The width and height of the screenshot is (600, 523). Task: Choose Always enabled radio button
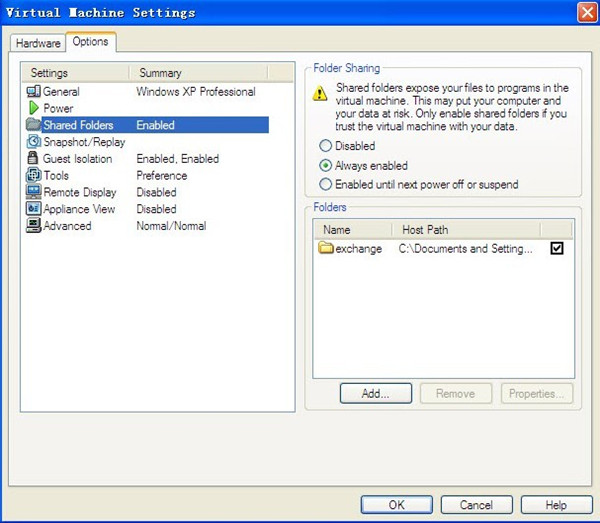(325, 165)
